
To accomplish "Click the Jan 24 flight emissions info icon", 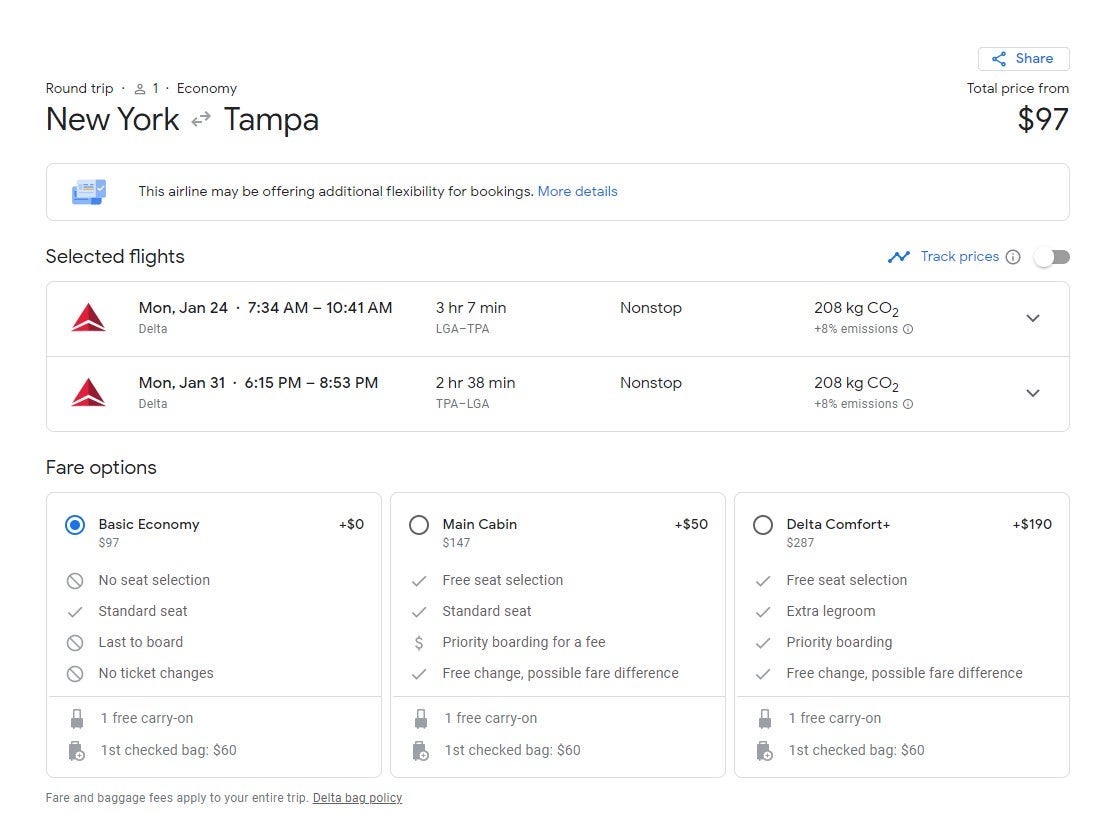I will 908,329.
